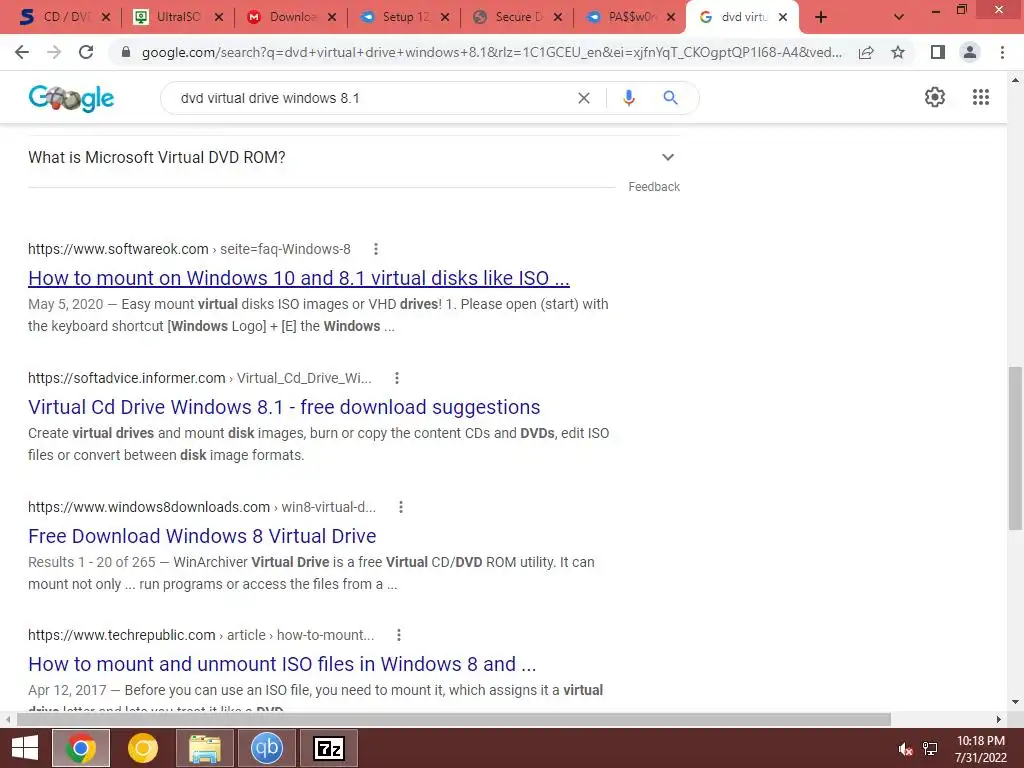Open options for softadvice.informer.com result
Viewport: 1024px width, 768px height.
396,378
